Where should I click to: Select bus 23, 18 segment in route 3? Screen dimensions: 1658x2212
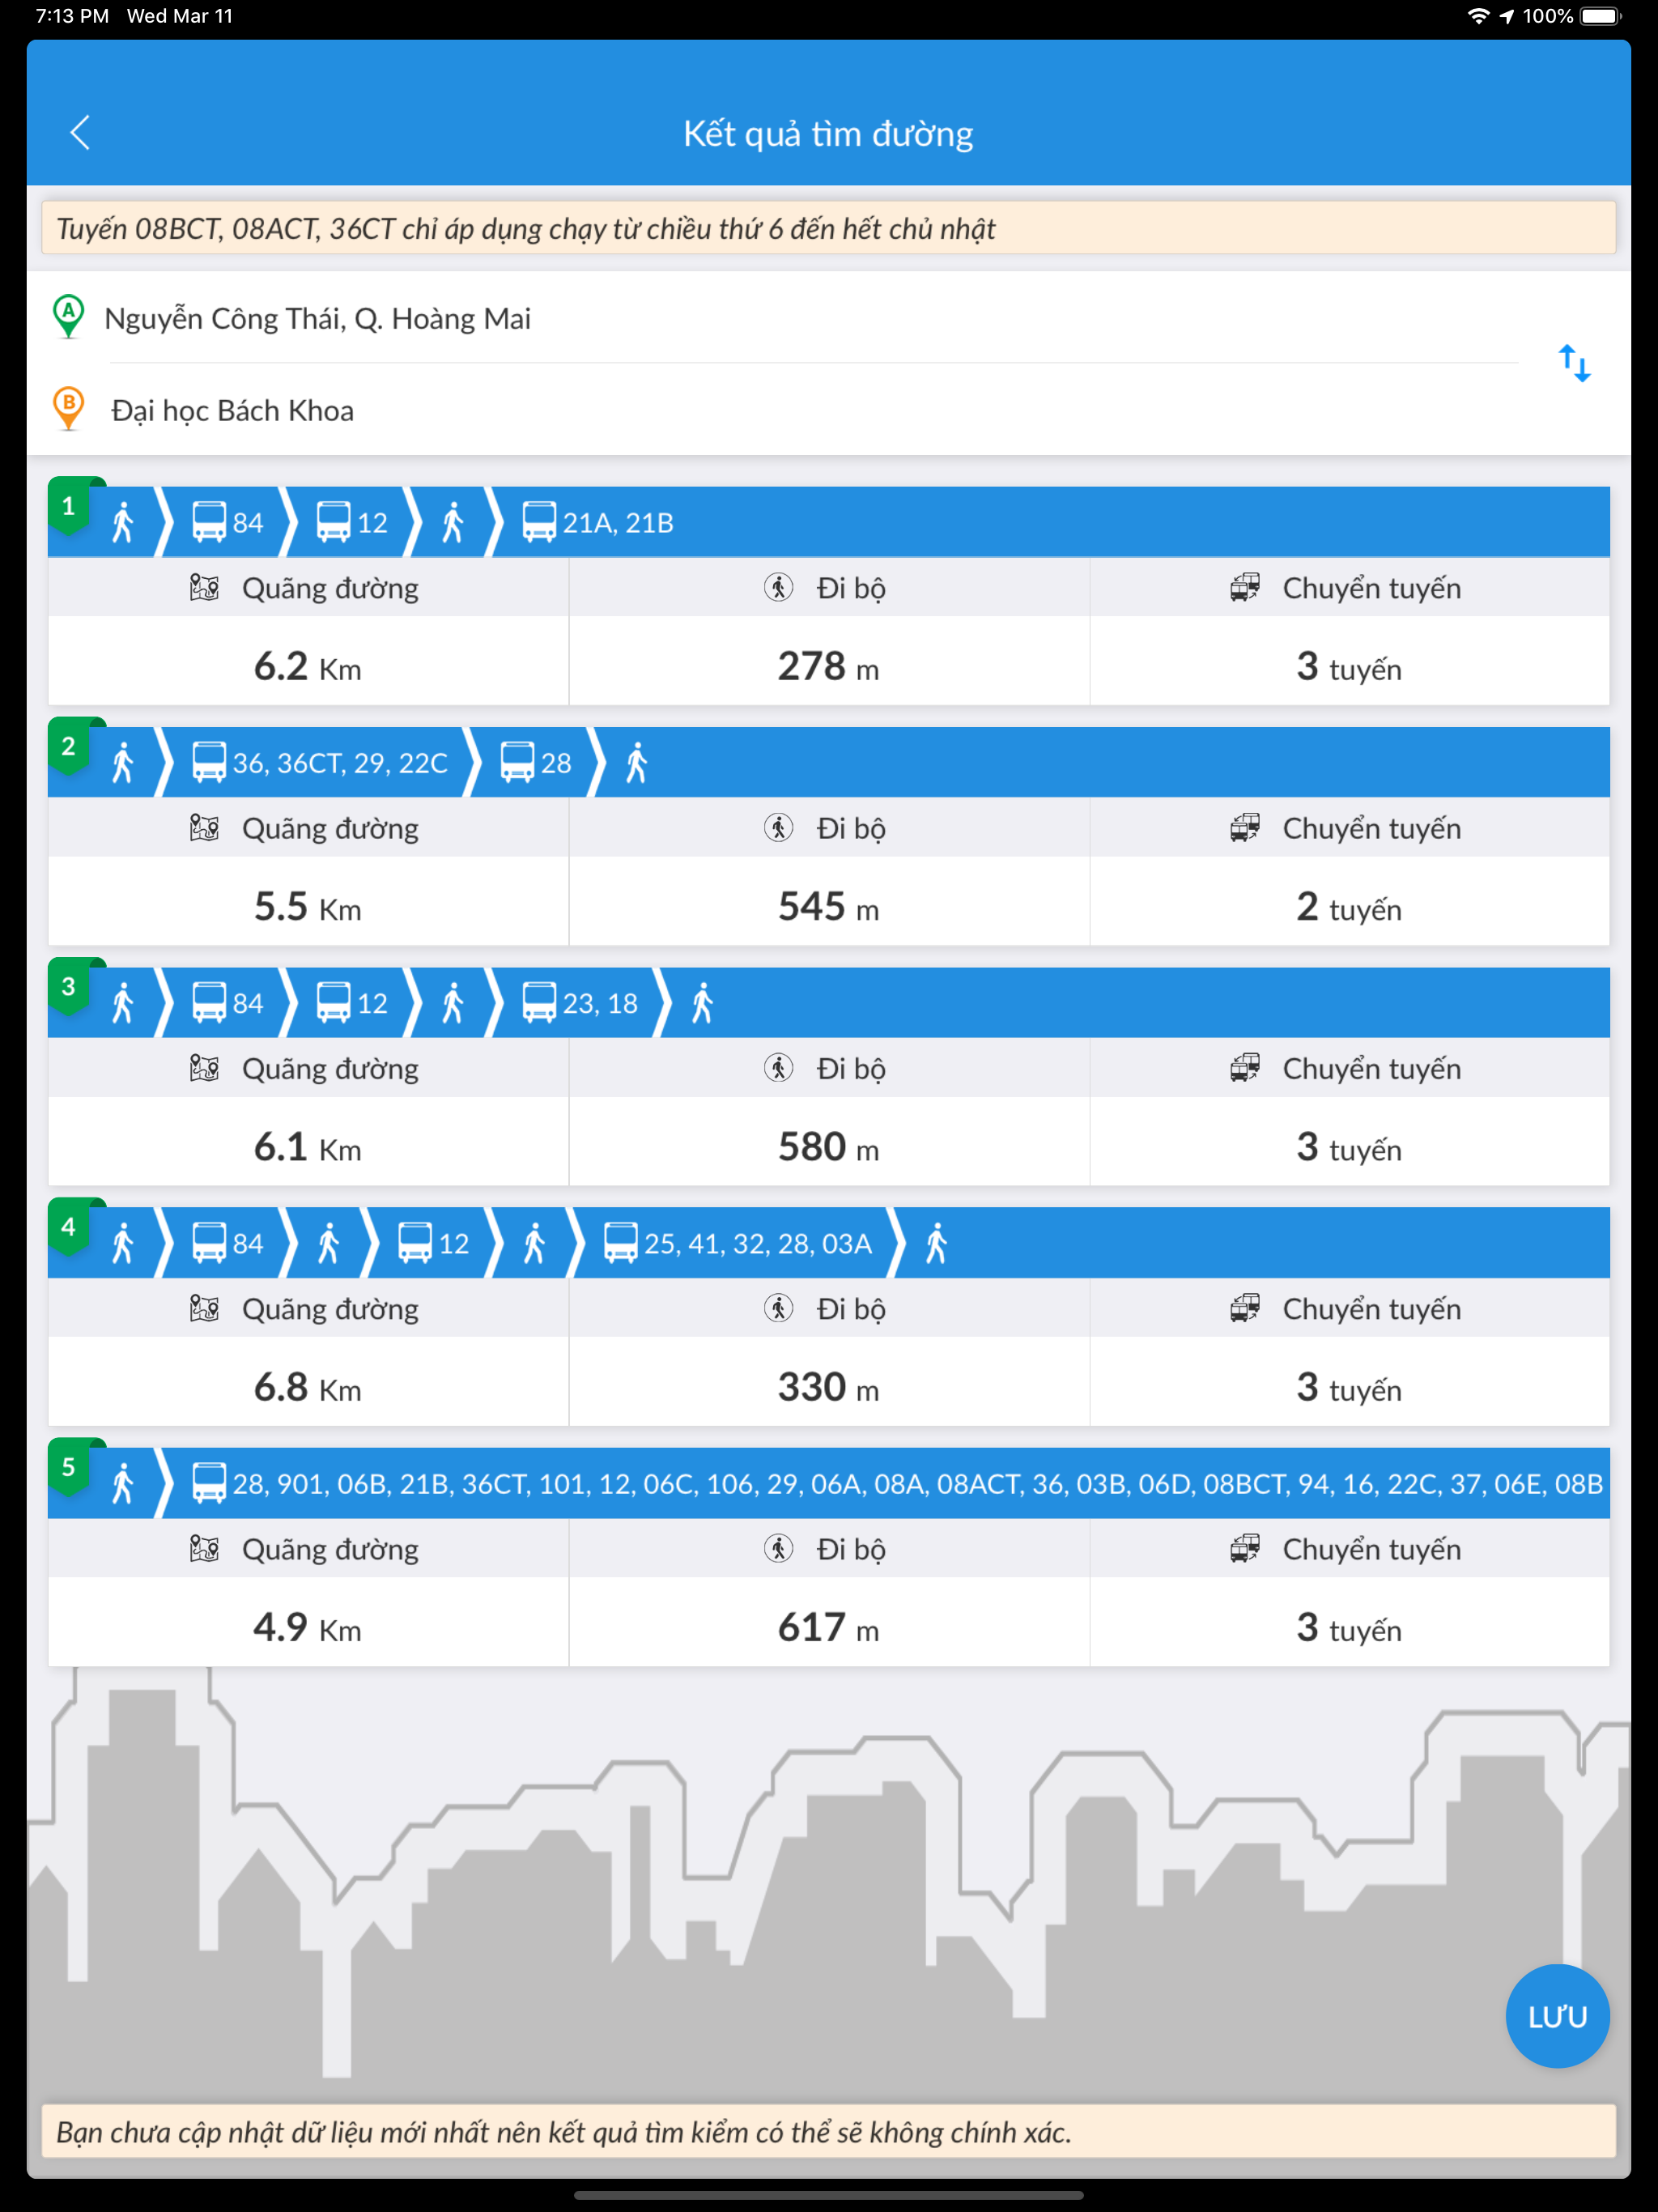point(580,1003)
